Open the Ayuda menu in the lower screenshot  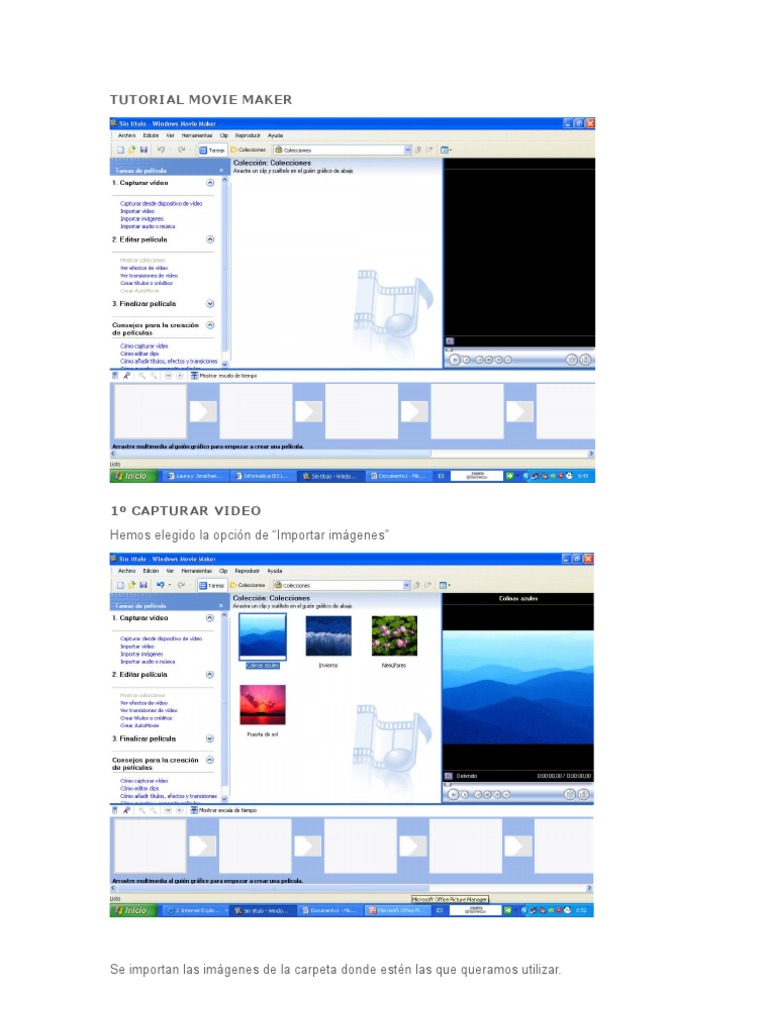point(275,571)
